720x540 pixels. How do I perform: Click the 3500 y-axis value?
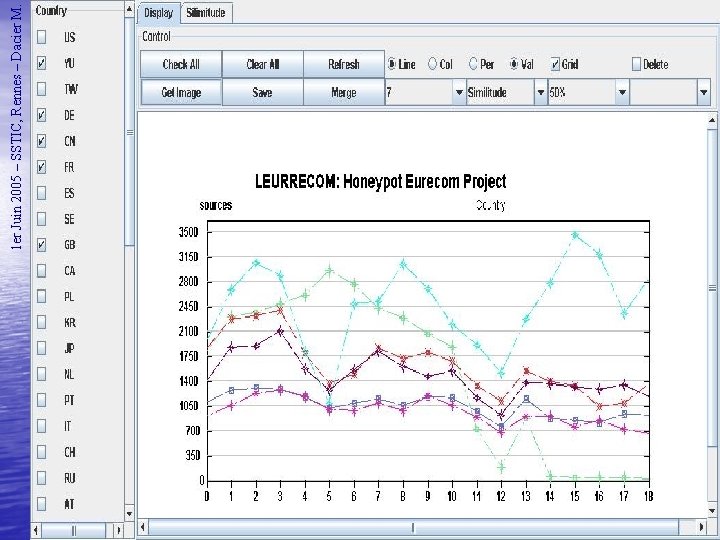click(188, 232)
